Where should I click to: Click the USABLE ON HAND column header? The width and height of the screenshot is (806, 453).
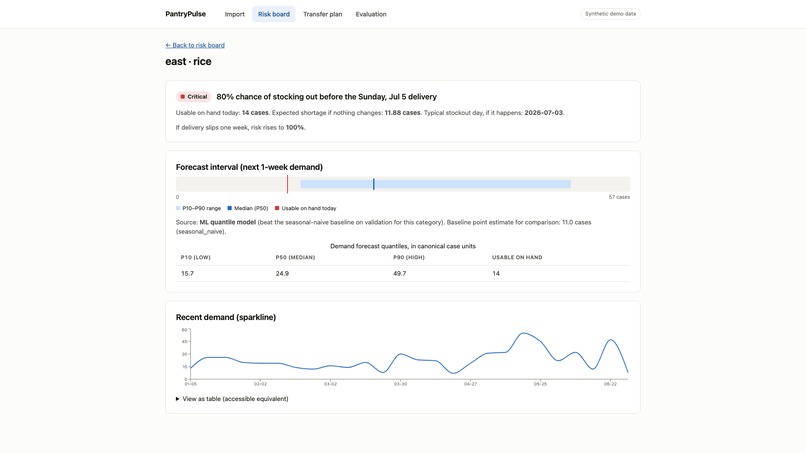point(517,258)
